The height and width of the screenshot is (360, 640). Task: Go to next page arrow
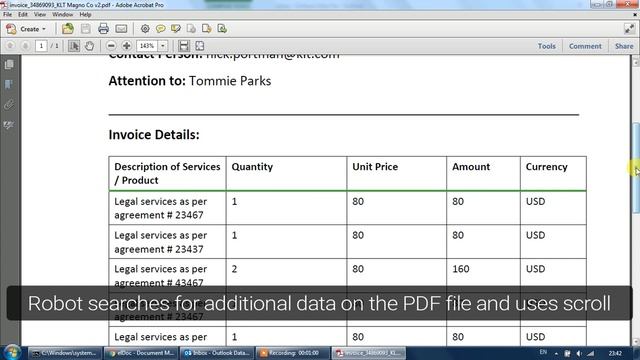coord(25,46)
